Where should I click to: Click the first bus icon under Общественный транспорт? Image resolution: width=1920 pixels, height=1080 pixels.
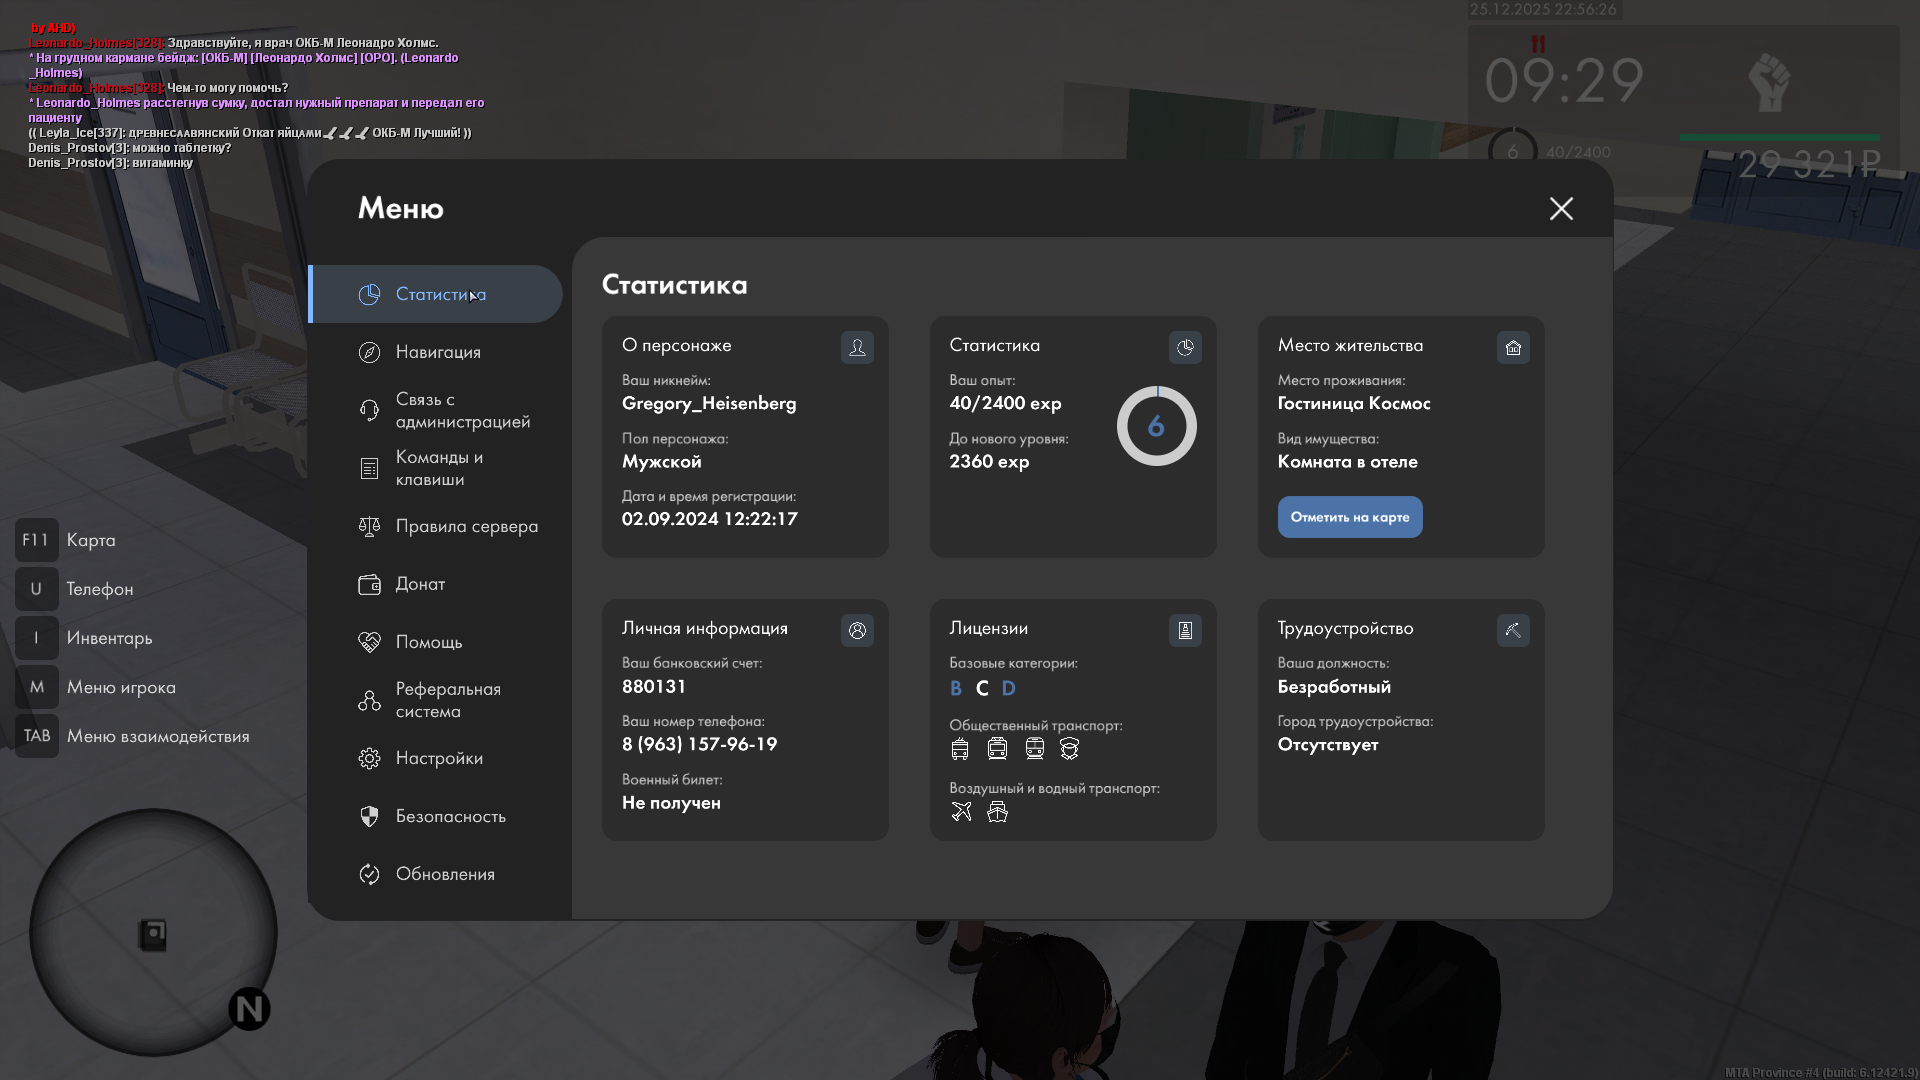[960, 748]
